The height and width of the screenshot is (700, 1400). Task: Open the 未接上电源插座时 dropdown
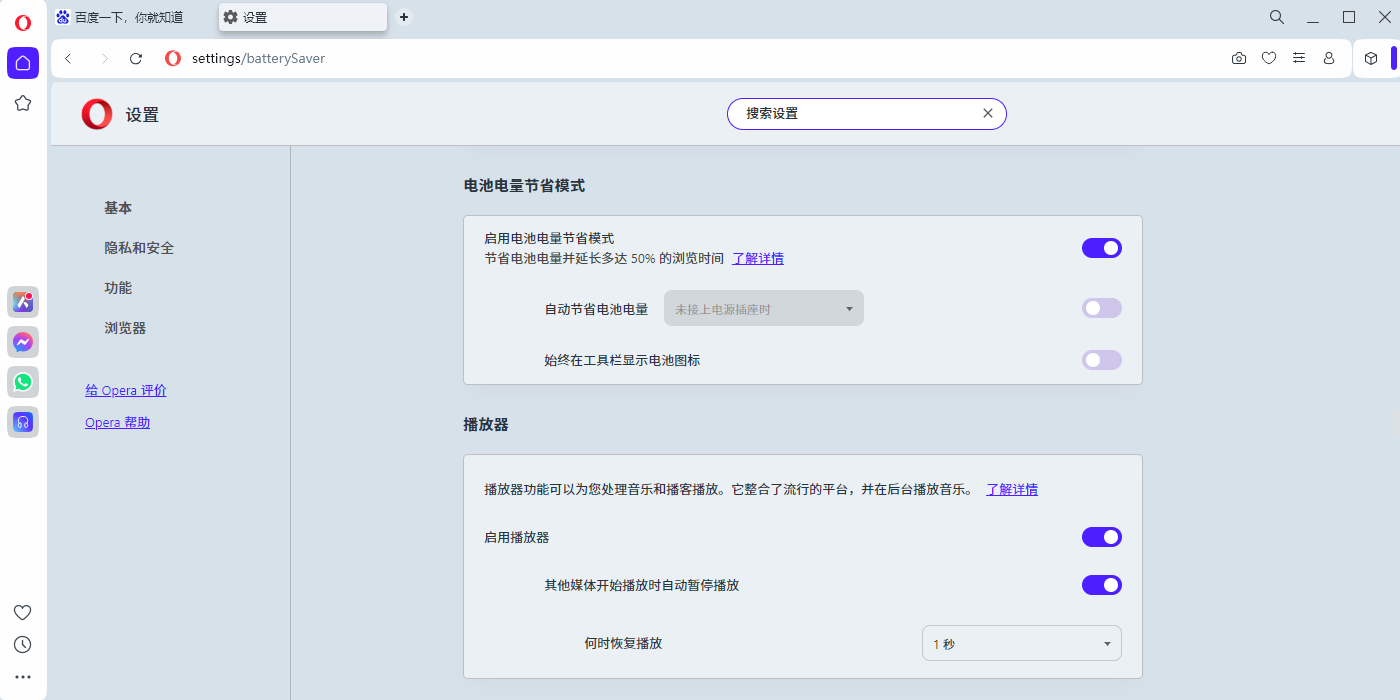coord(763,309)
